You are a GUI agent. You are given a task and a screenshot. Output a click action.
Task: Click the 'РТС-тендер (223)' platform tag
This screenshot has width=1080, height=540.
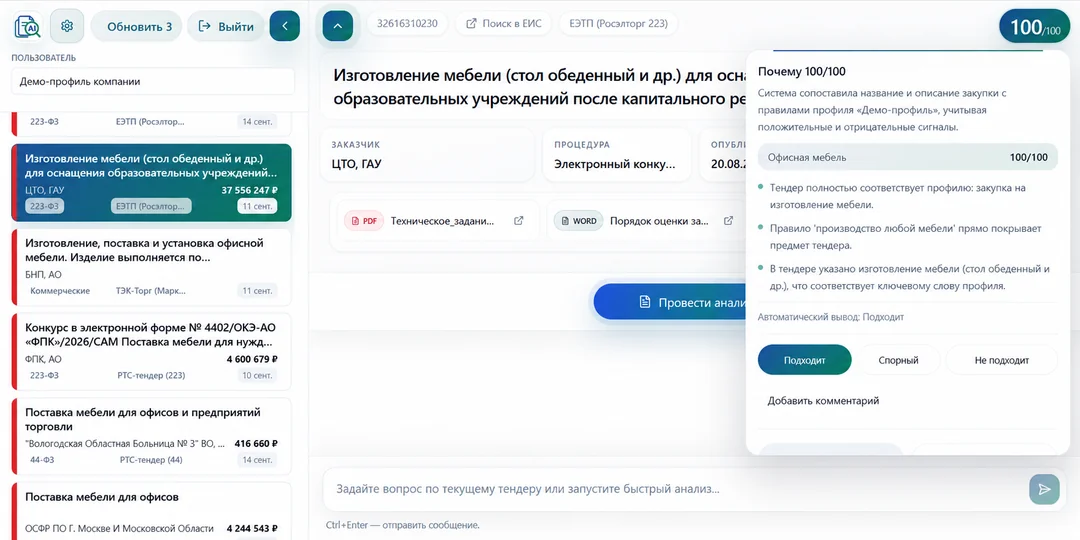point(152,375)
